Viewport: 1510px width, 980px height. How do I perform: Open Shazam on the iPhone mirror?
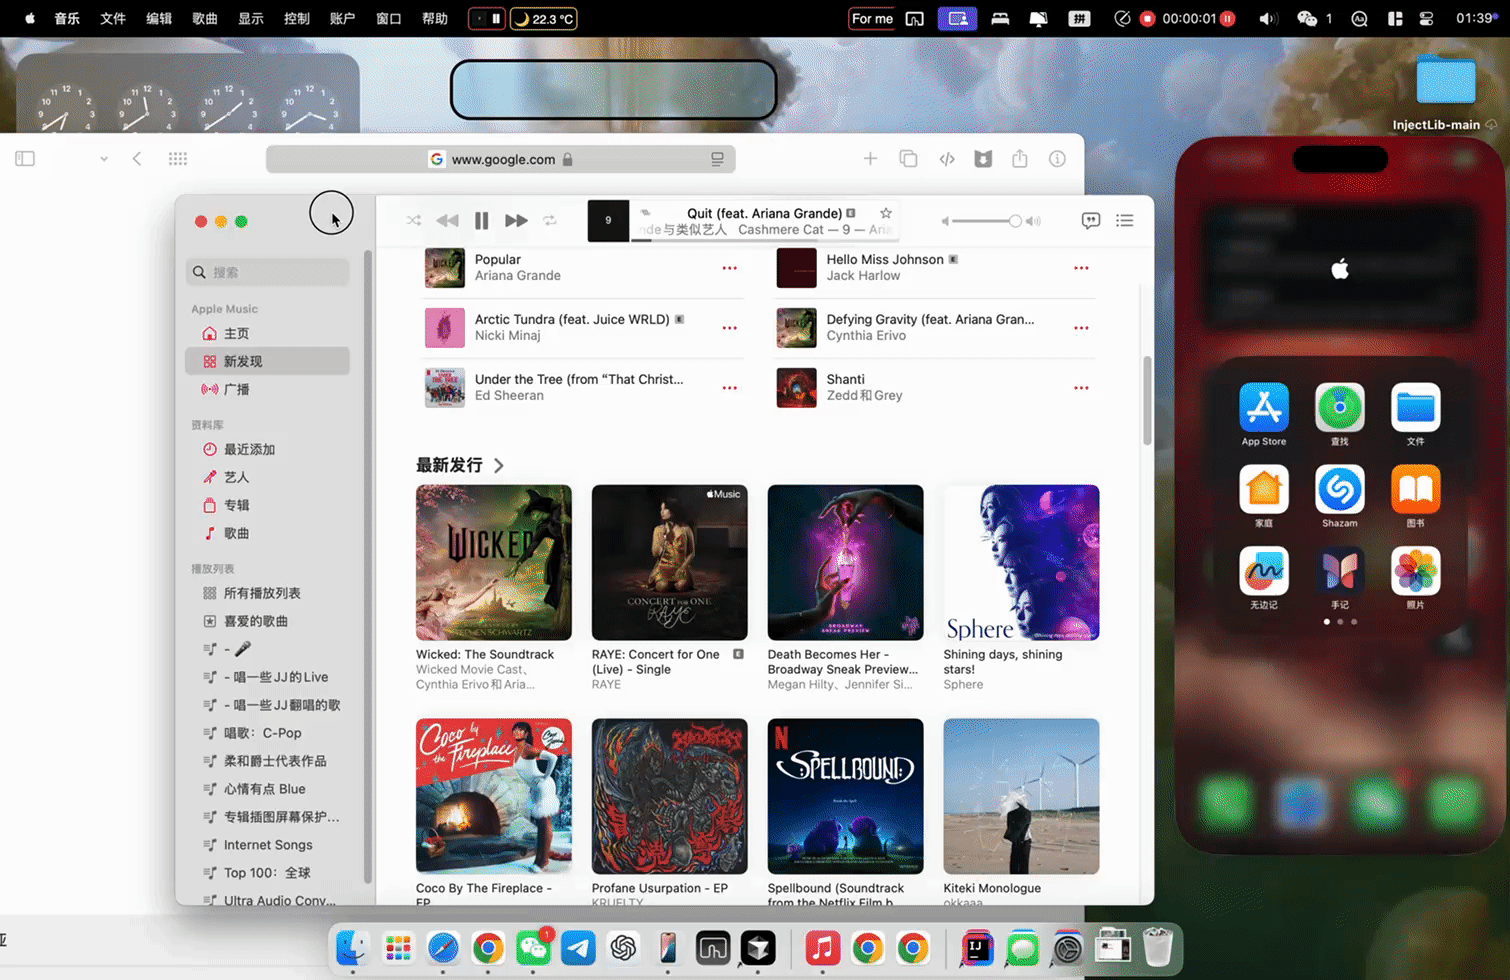(1340, 489)
